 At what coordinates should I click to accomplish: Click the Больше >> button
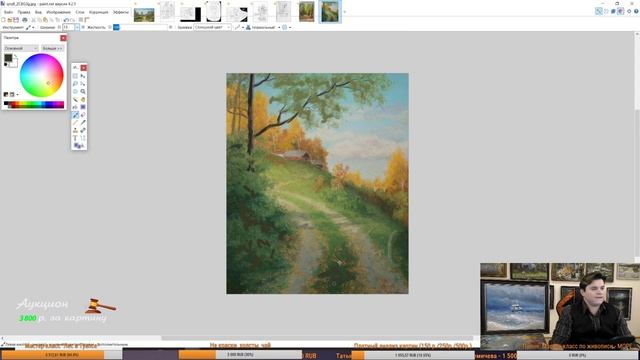(53, 48)
